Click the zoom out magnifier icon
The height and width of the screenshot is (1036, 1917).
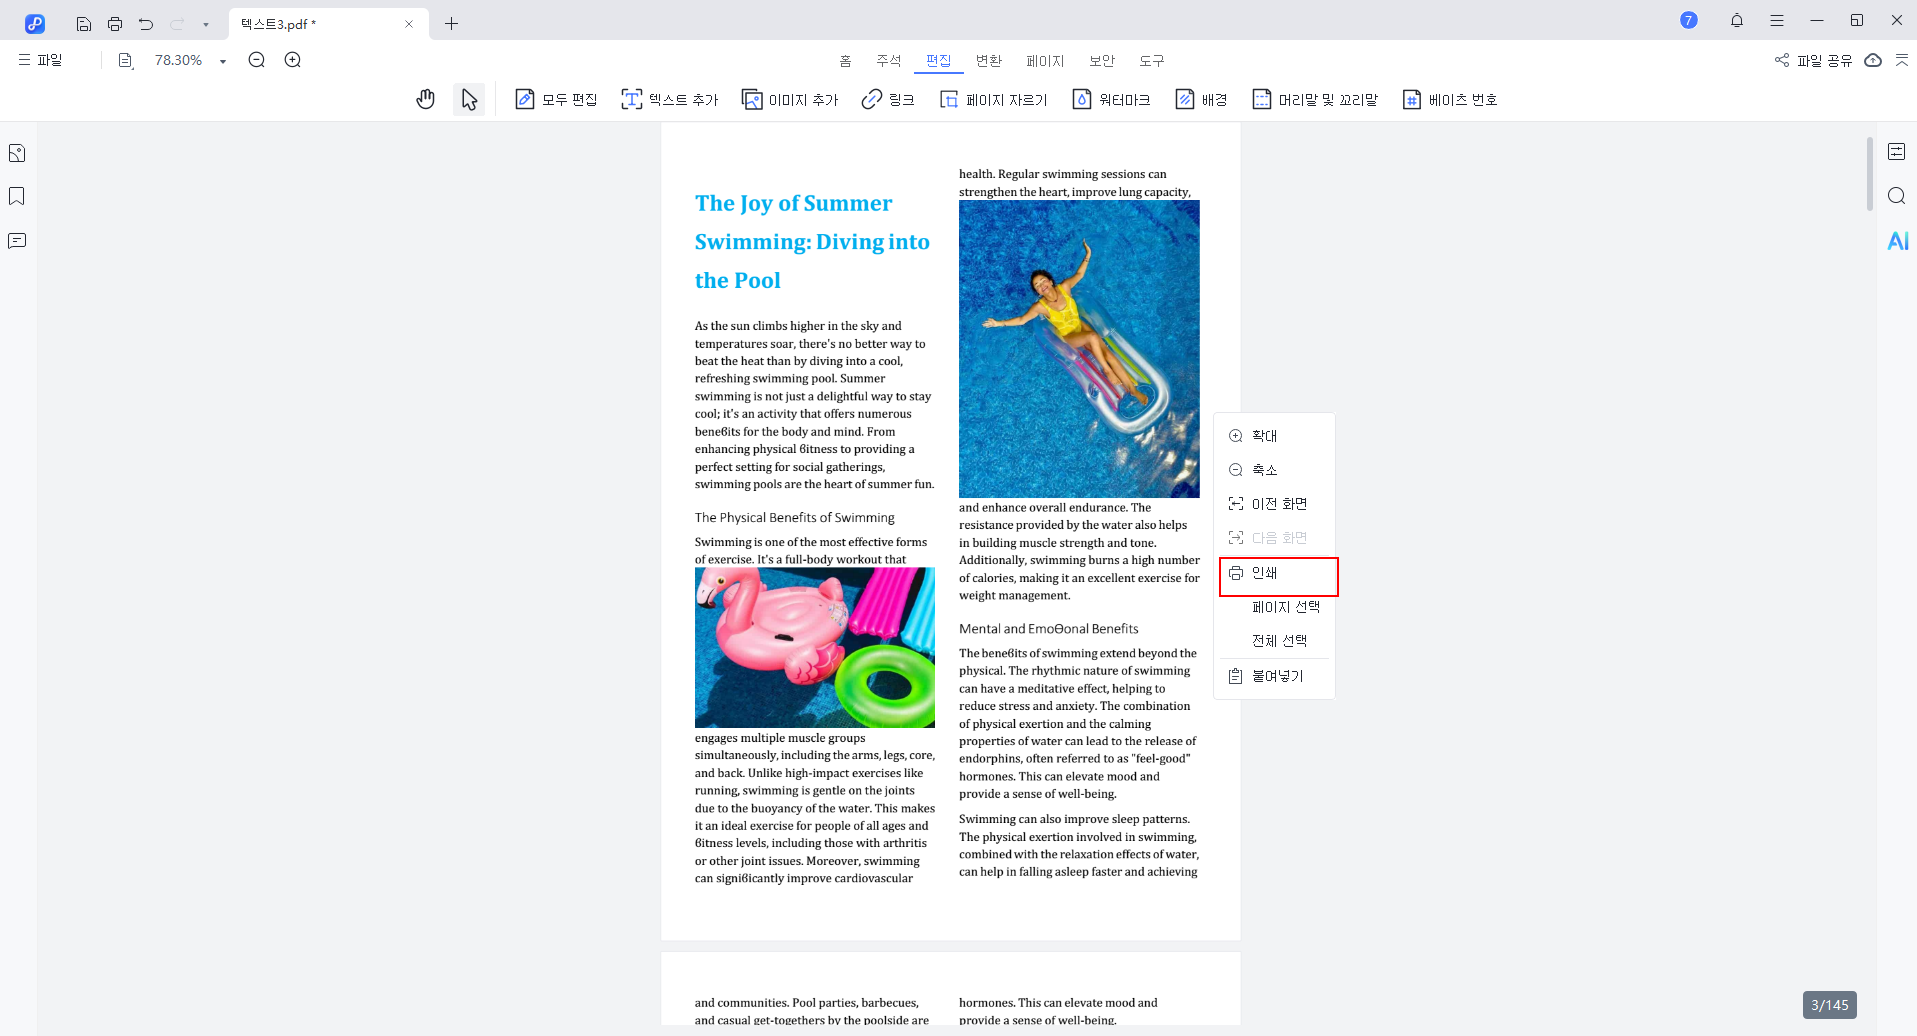tap(257, 60)
